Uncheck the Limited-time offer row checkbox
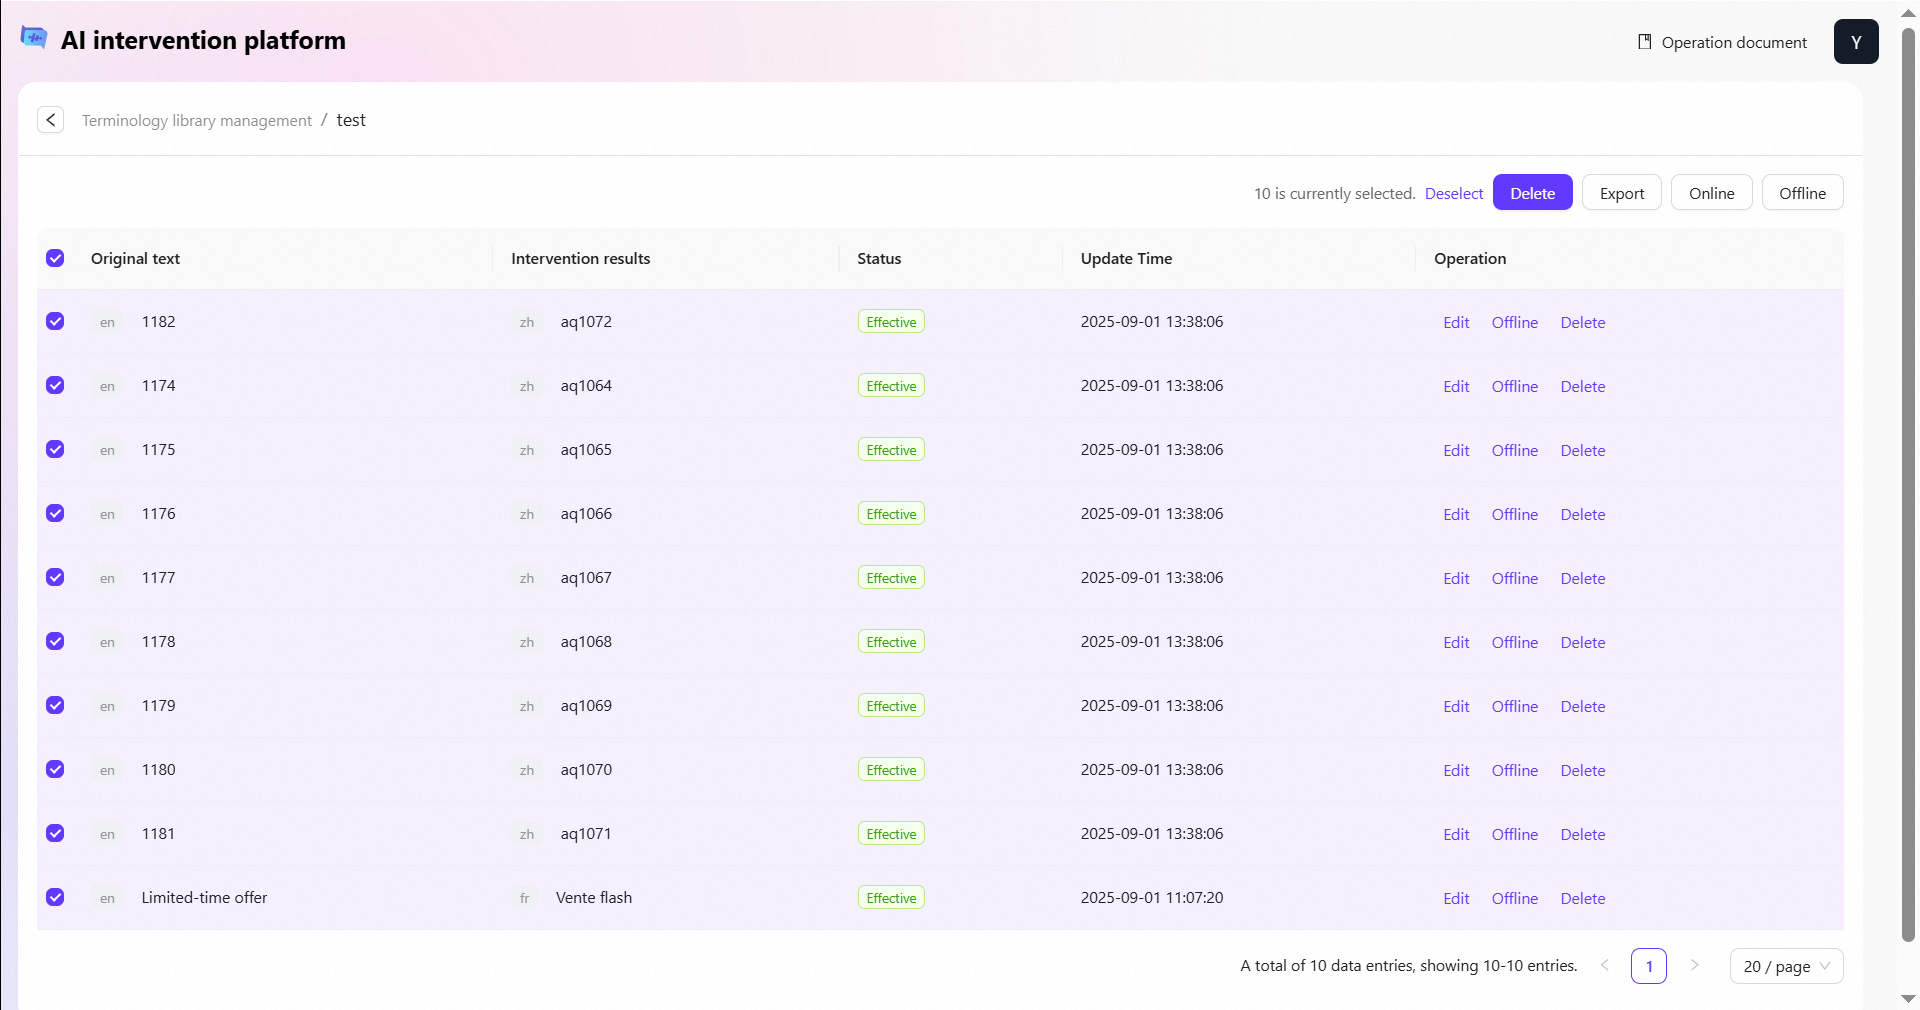The height and width of the screenshot is (1010, 1920). click(x=55, y=897)
